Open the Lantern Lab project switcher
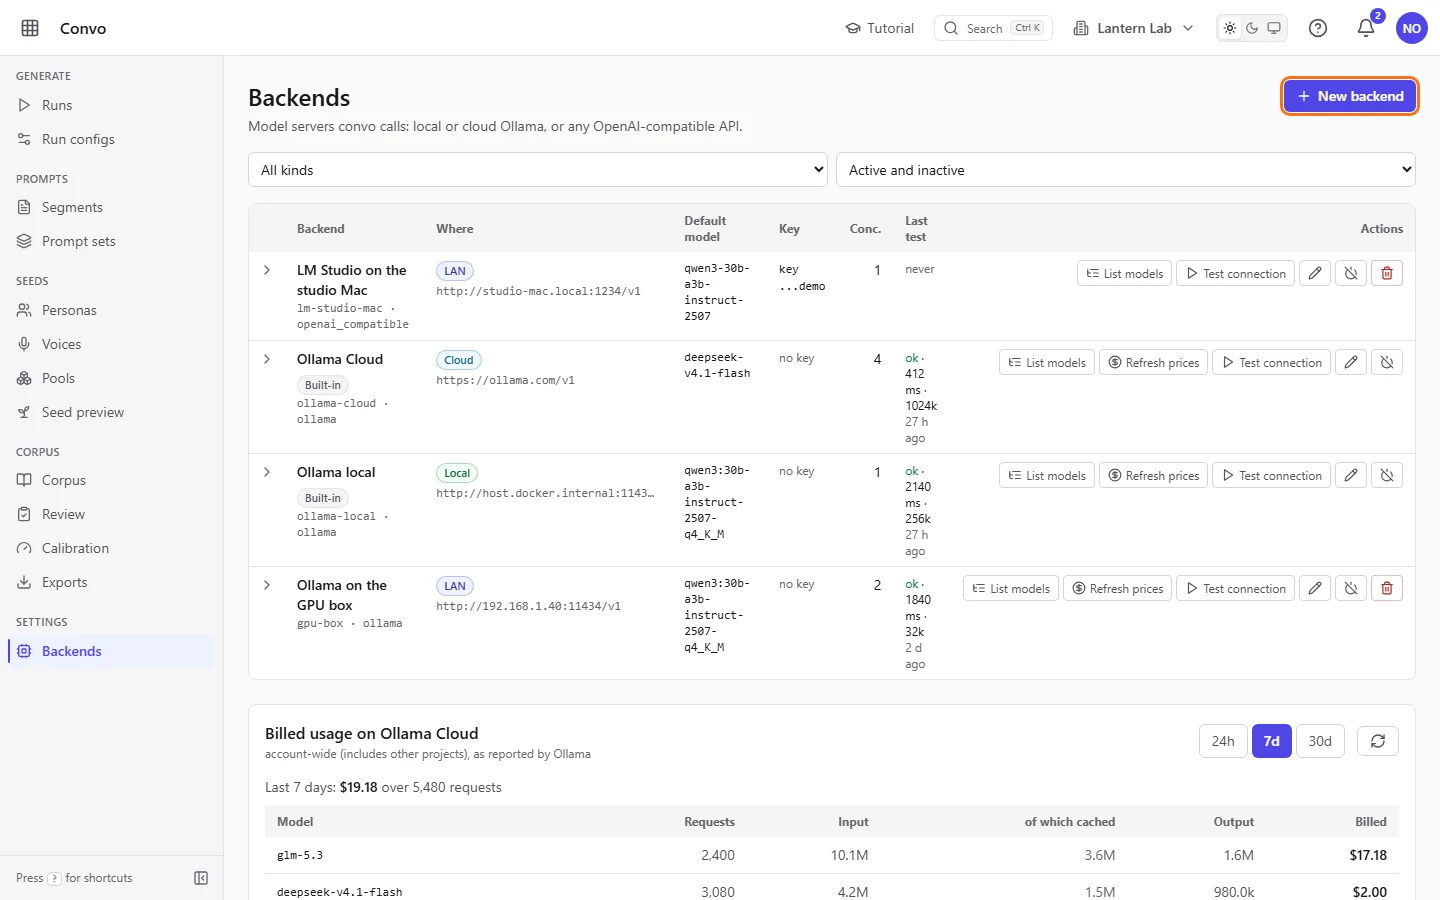The image size is (1440, 900). [1133, 28]
